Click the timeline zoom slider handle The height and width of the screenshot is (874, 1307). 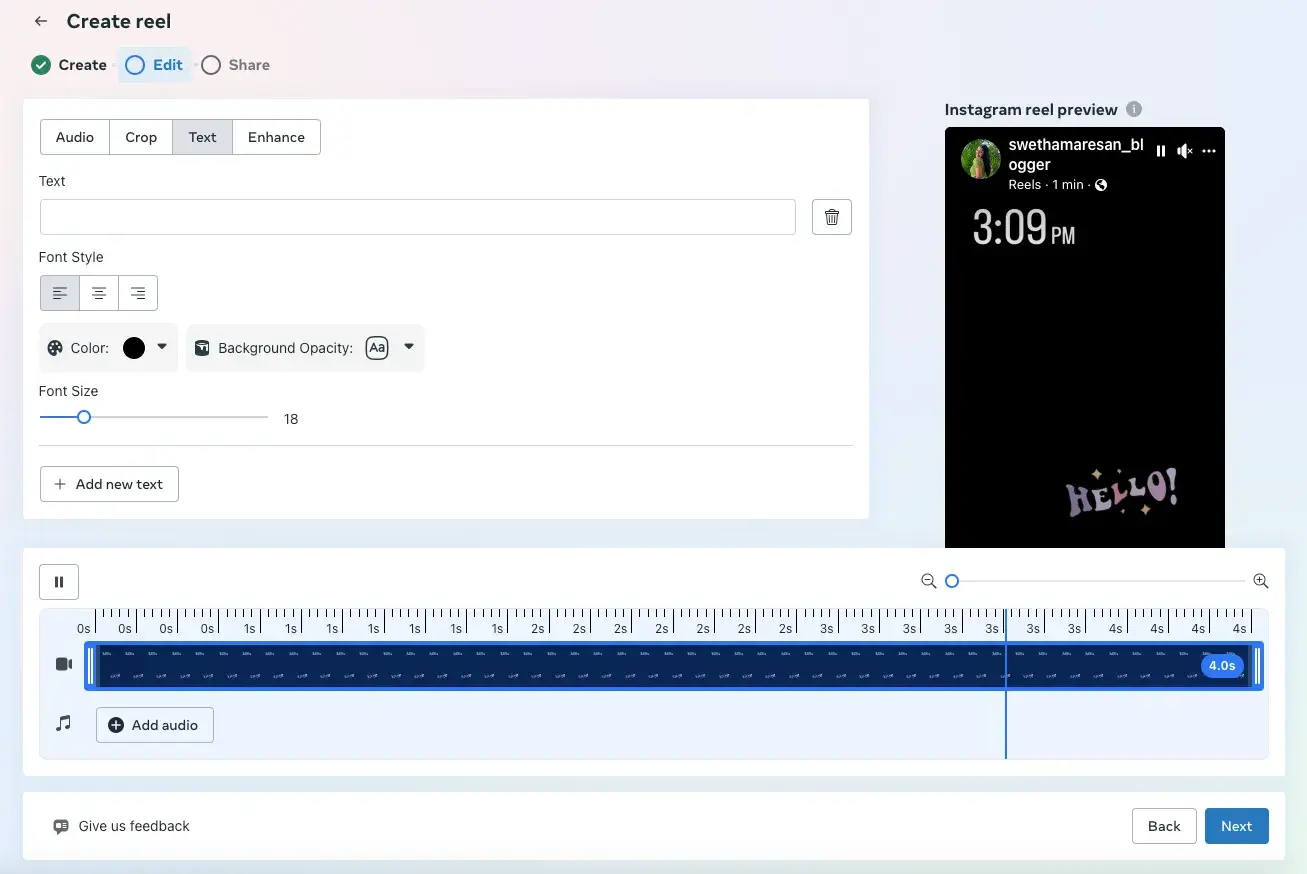click(952, 581)
